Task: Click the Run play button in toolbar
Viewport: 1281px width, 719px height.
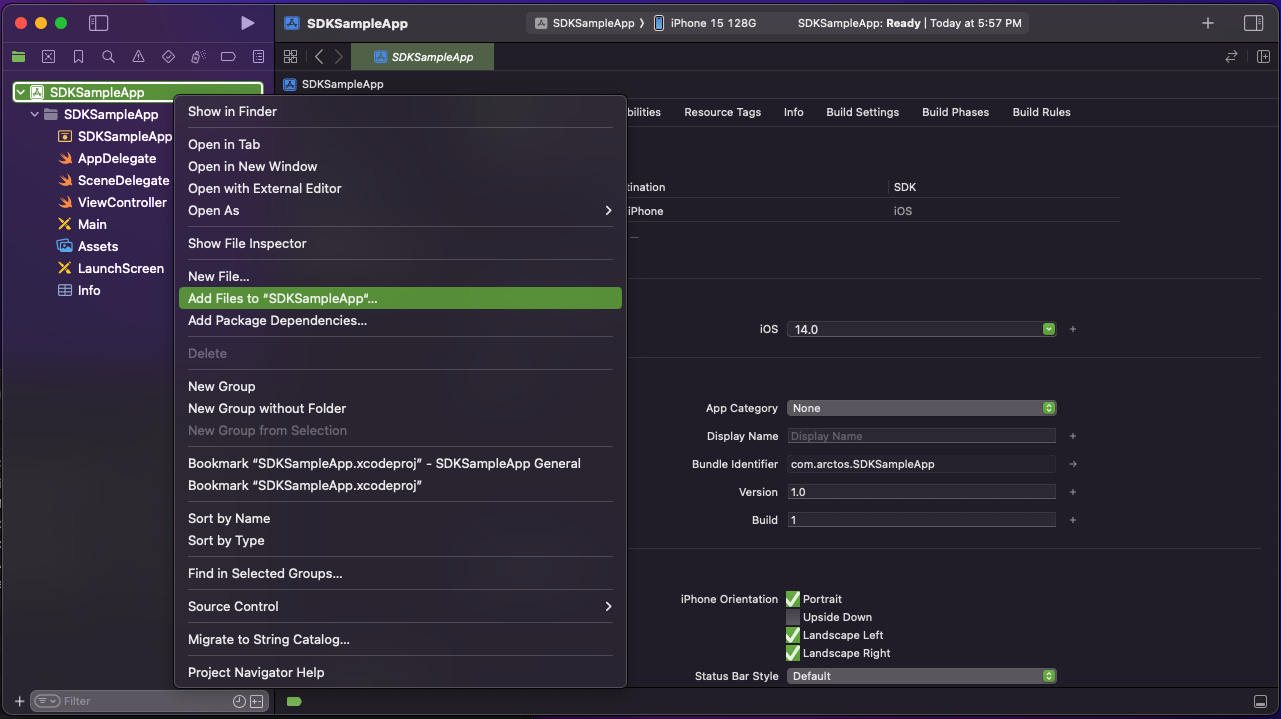Action: click(x=248, y=23)
